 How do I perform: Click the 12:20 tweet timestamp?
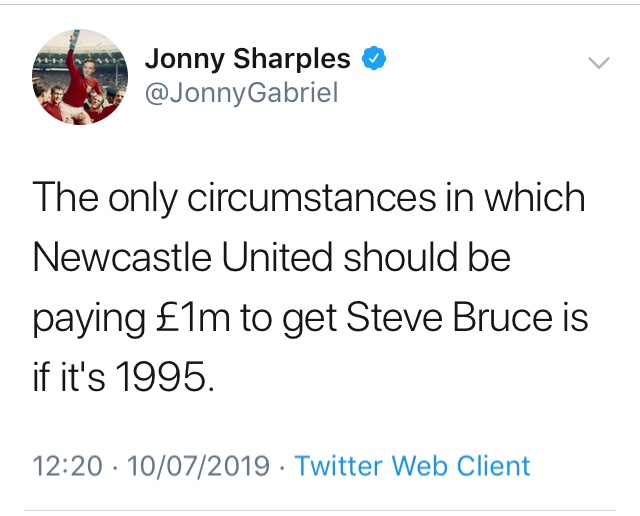tap(67, 466)
